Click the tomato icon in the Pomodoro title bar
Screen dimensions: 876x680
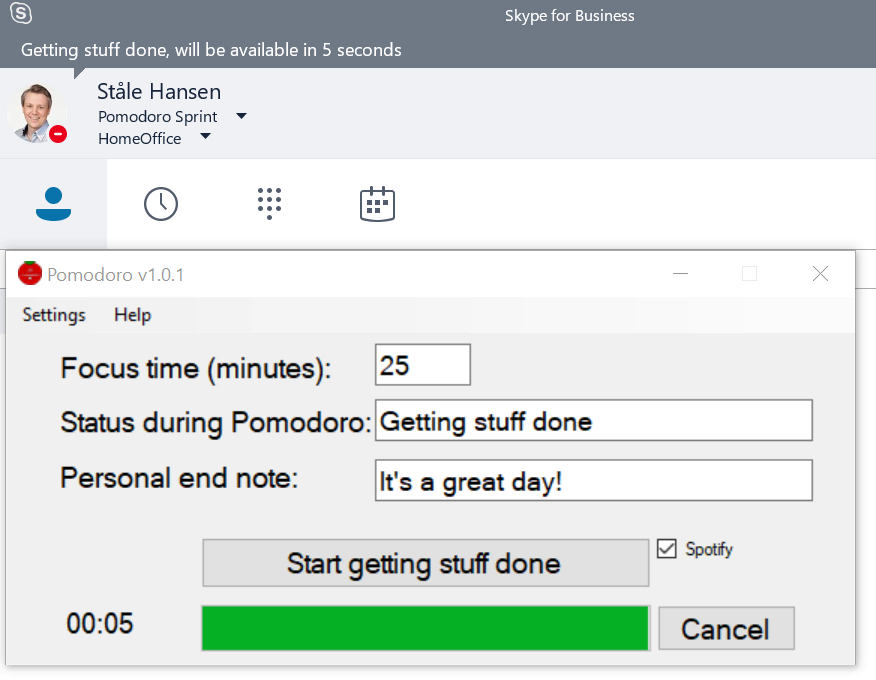coord(31,272)
